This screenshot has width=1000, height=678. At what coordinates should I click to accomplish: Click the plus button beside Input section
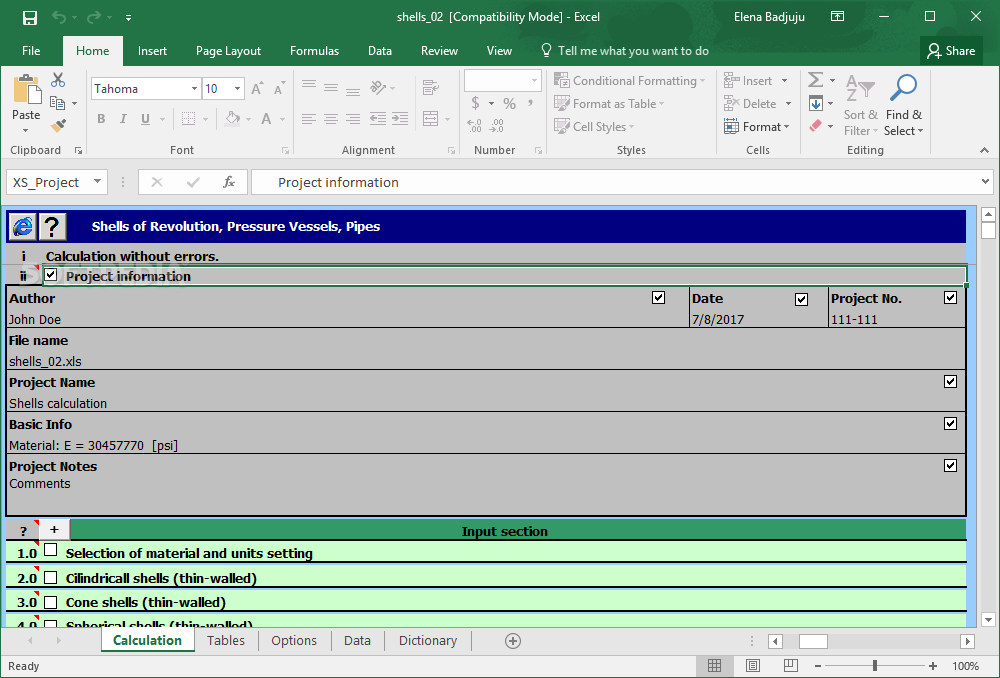(54, 529)
